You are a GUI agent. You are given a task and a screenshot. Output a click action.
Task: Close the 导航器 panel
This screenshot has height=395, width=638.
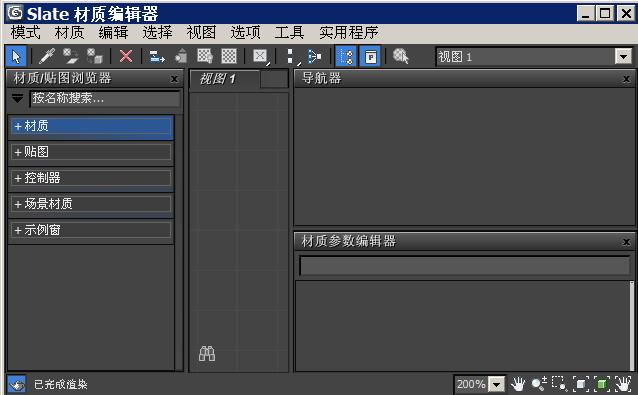point(627,79)
